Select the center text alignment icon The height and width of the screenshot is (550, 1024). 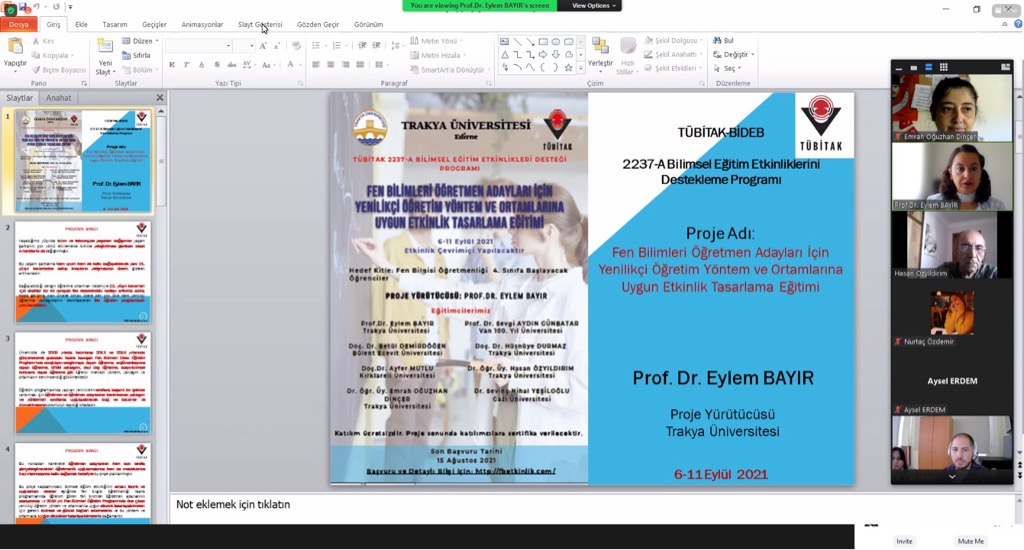pos(330,65)
